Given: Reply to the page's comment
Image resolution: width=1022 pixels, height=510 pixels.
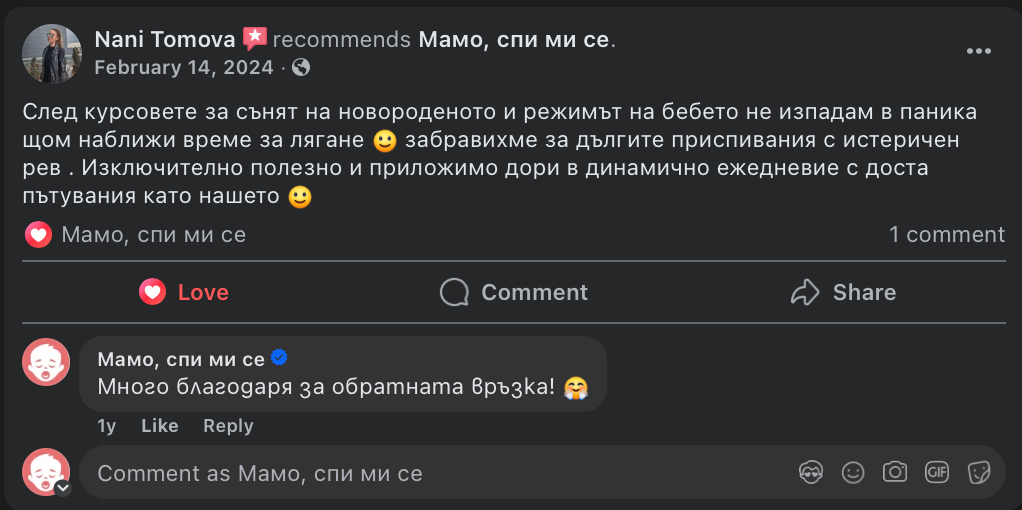Looking at the screenshot, I should pyautogui.click(x=228, y=426).
